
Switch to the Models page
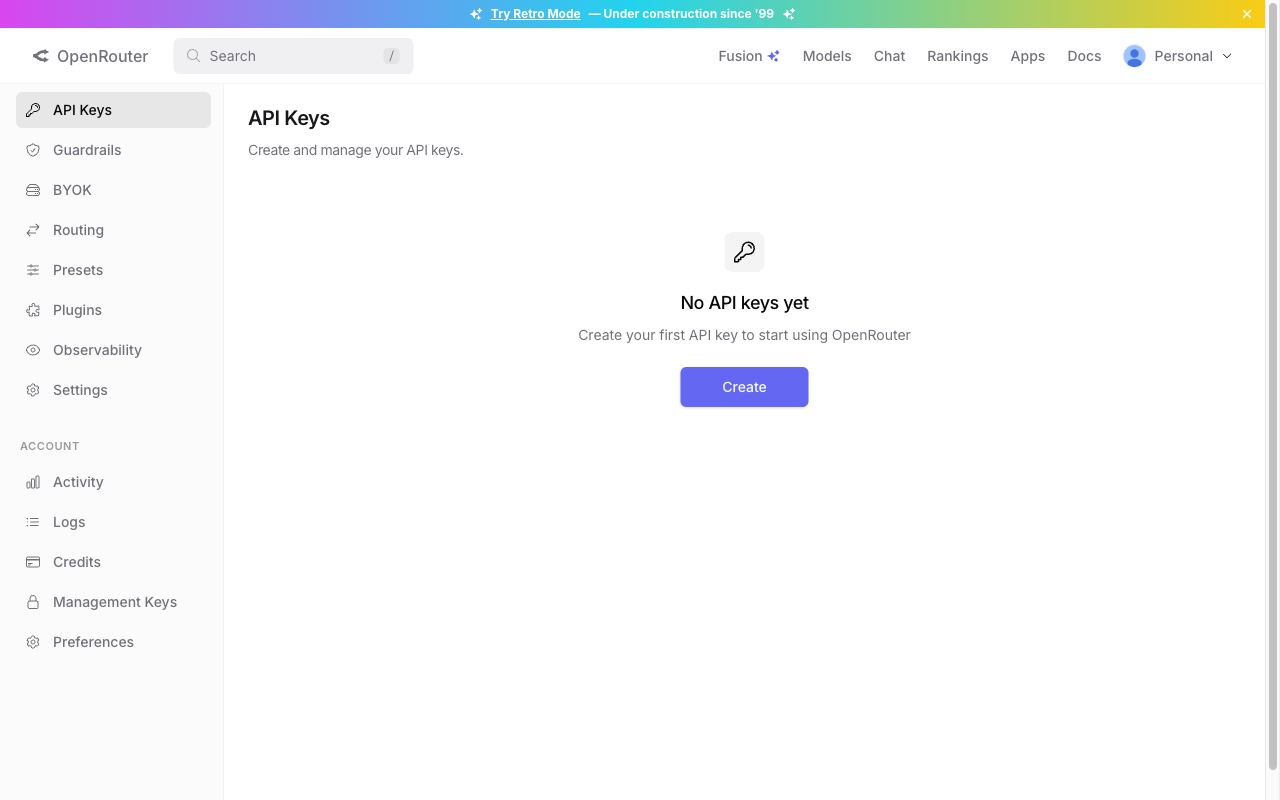pos(827,56)
